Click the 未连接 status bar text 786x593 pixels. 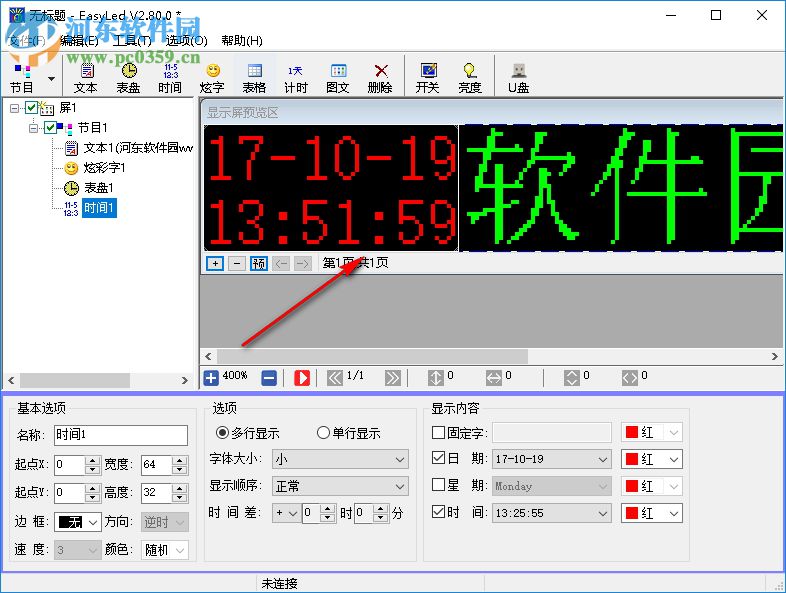click(x=280, y=583)
